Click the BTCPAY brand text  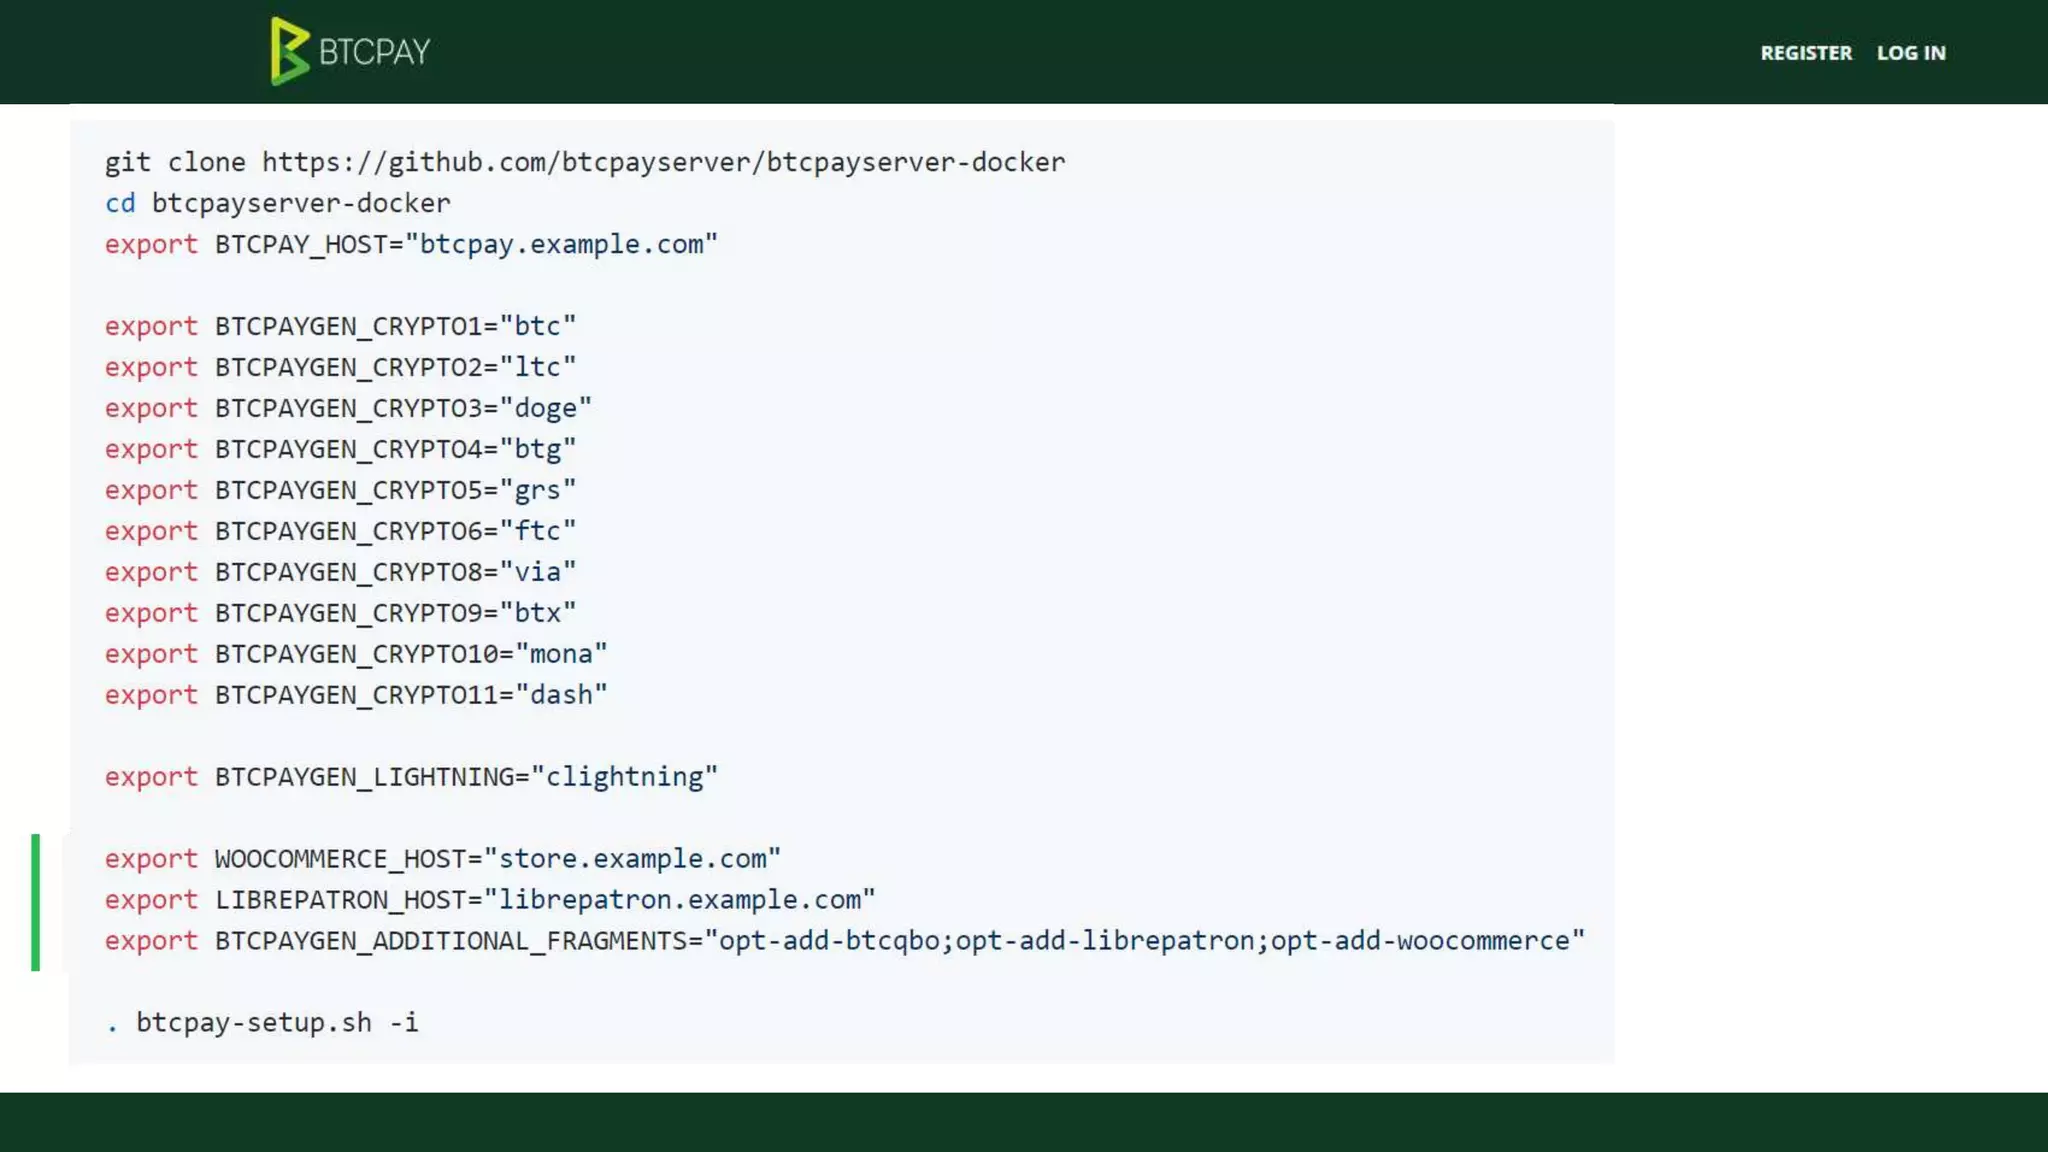point(375,51)
